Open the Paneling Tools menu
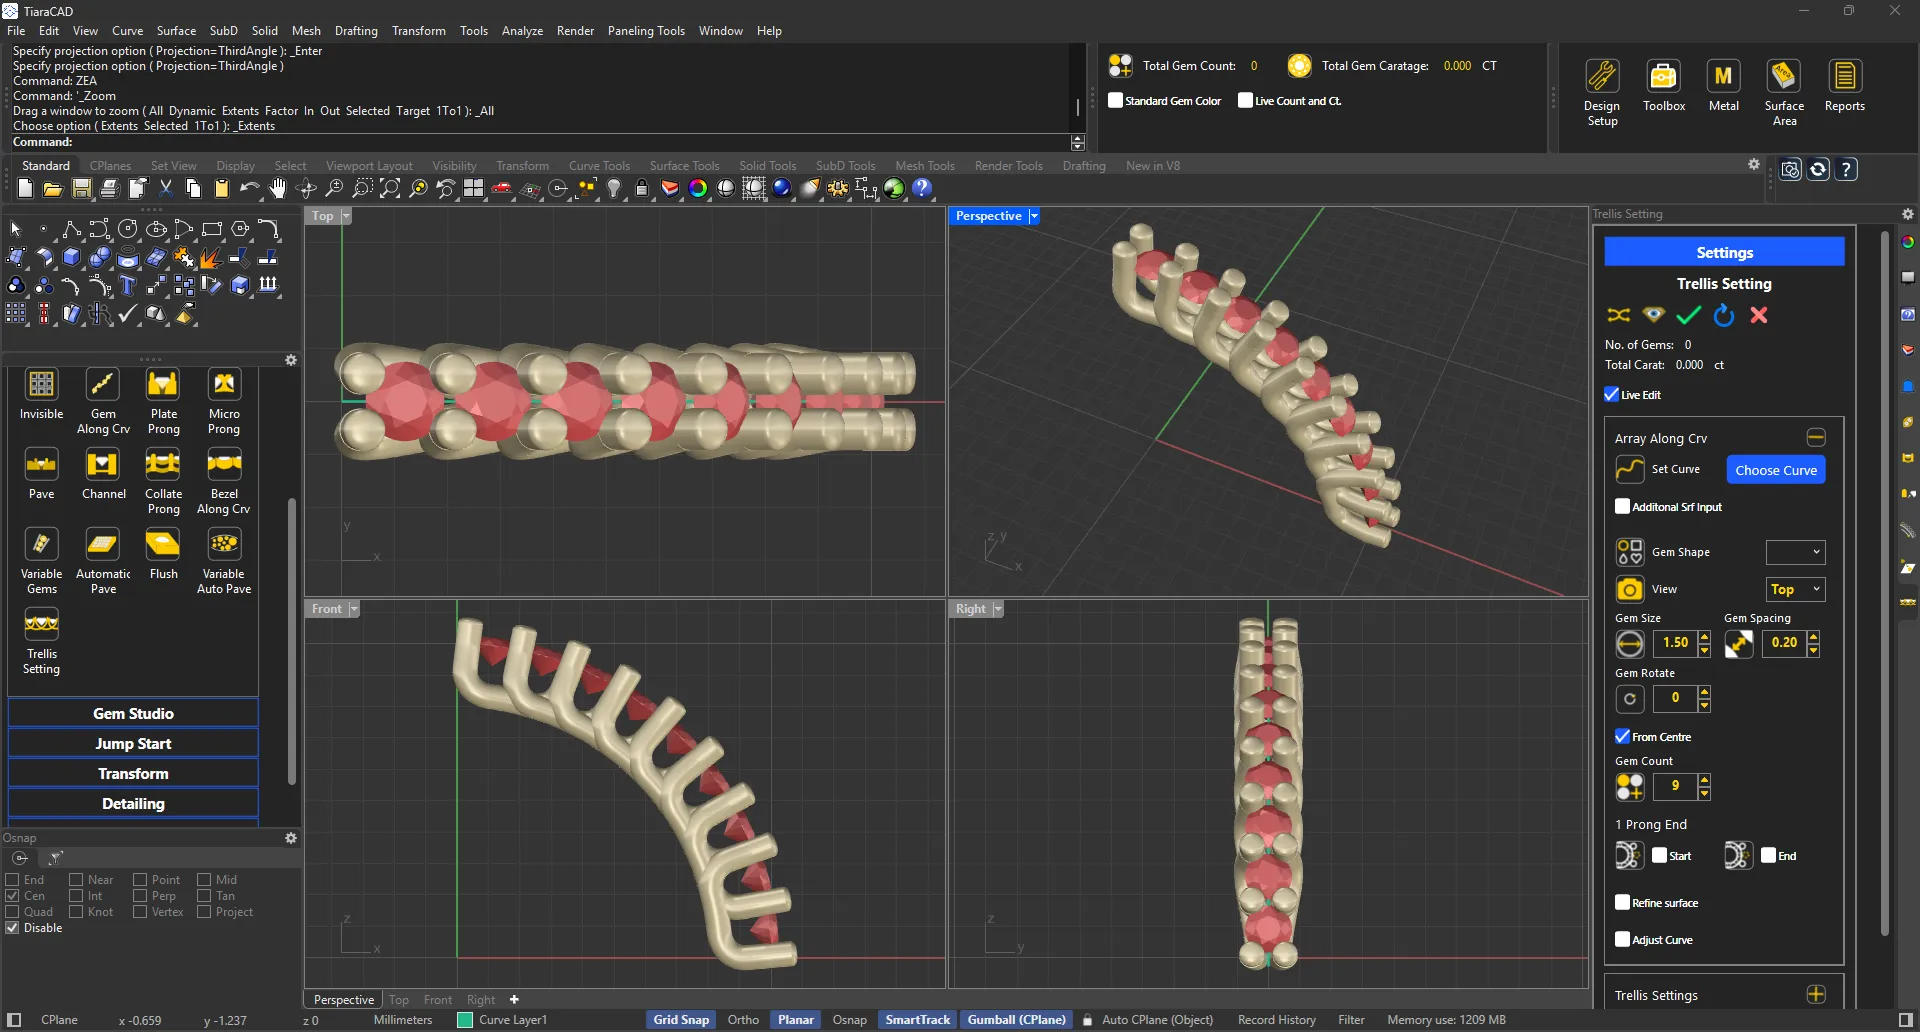This screenshot has height=1032, width=1920. 646,31
